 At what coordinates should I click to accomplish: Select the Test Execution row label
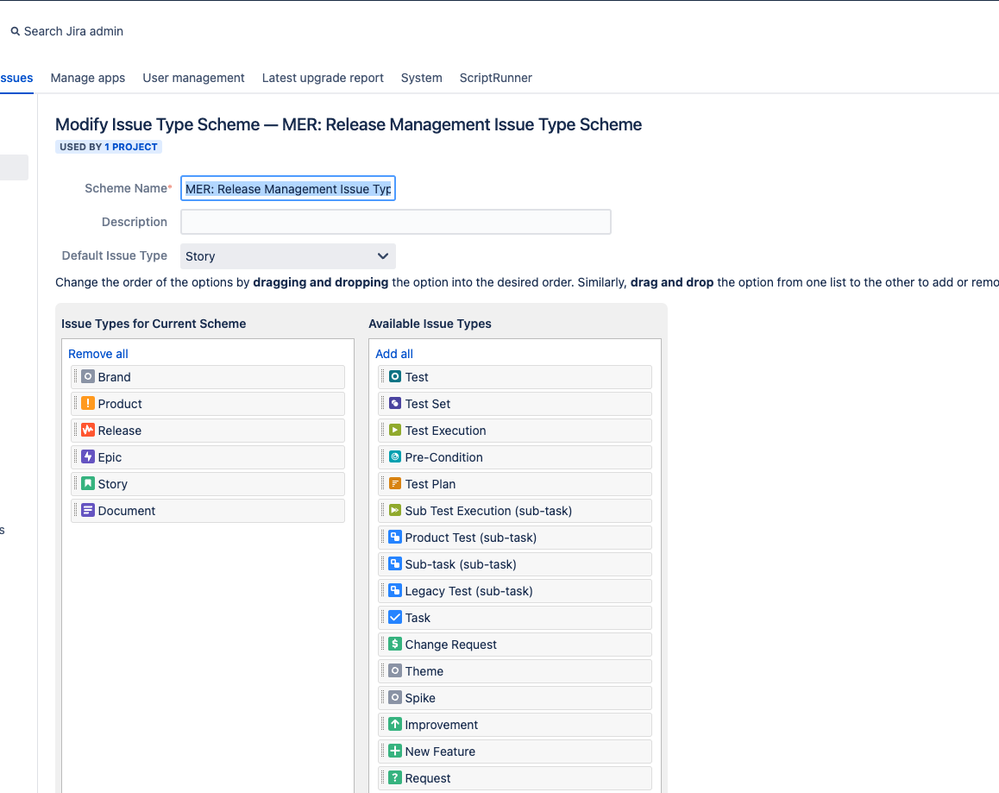click(x=445, y=431)
